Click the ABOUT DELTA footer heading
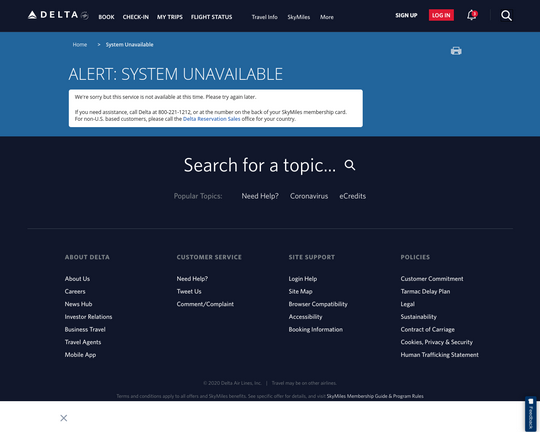 87,257
